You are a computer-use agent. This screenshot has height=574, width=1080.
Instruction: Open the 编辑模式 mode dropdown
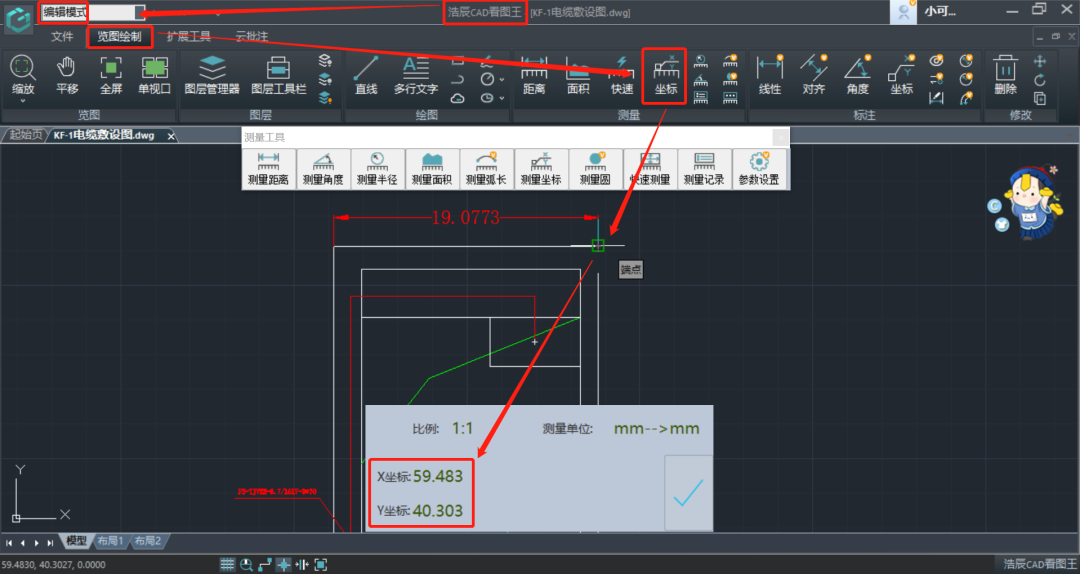[140, 12]
